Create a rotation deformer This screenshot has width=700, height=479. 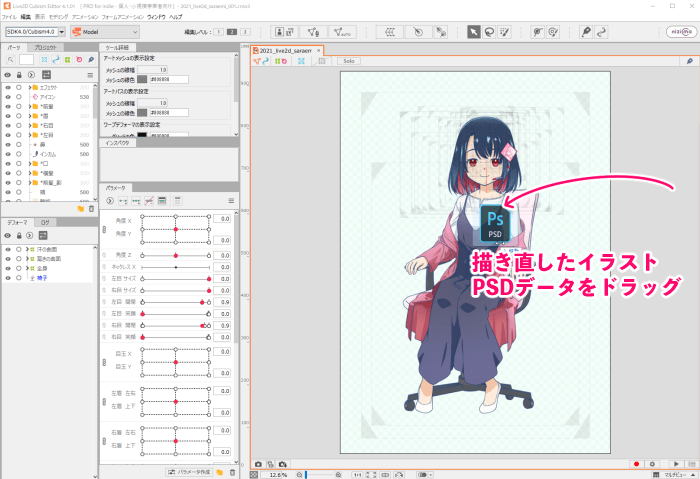(x=418, y=32)
